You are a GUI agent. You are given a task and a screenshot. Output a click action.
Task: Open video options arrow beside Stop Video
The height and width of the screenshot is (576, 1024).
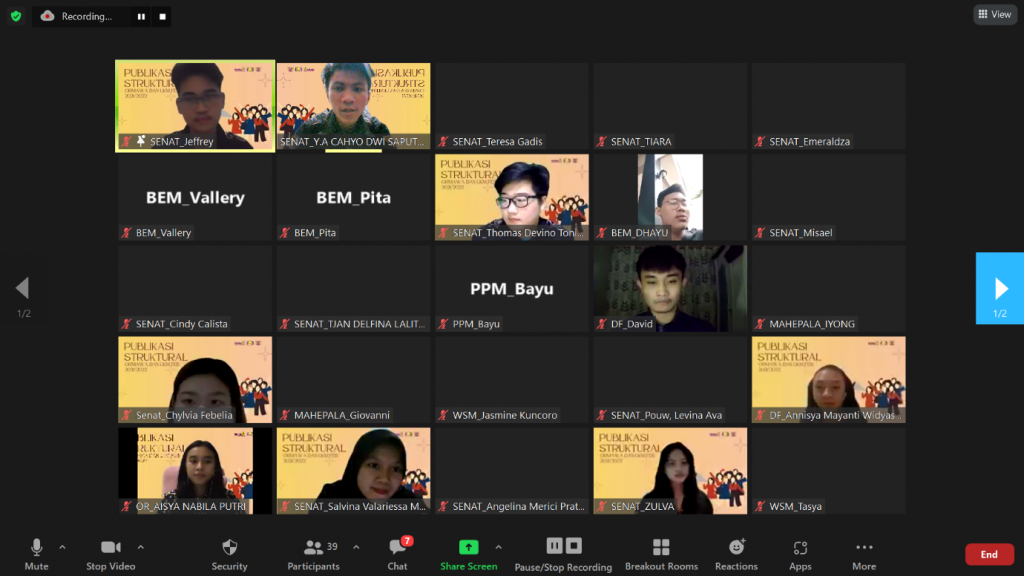coord(140,547)
